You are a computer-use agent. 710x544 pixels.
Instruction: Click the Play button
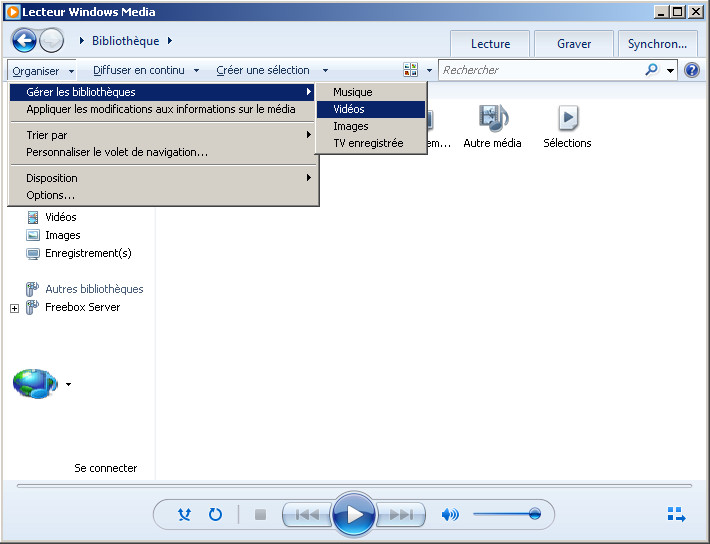[x=354, y=515]
